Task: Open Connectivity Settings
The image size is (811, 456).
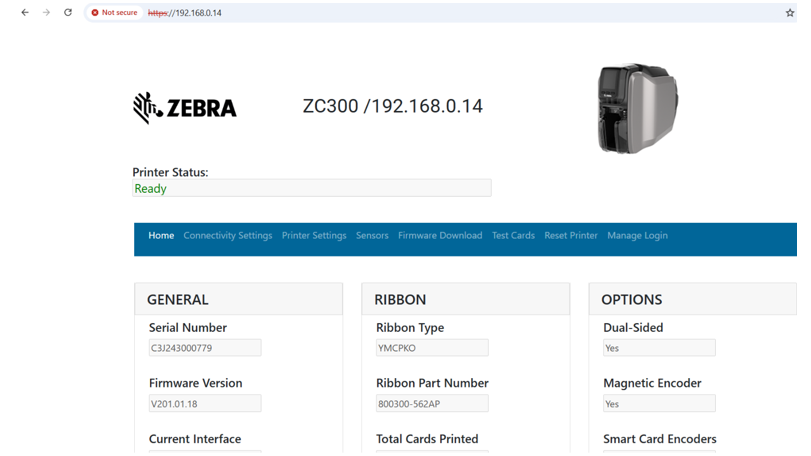Action: pos(227,236)
